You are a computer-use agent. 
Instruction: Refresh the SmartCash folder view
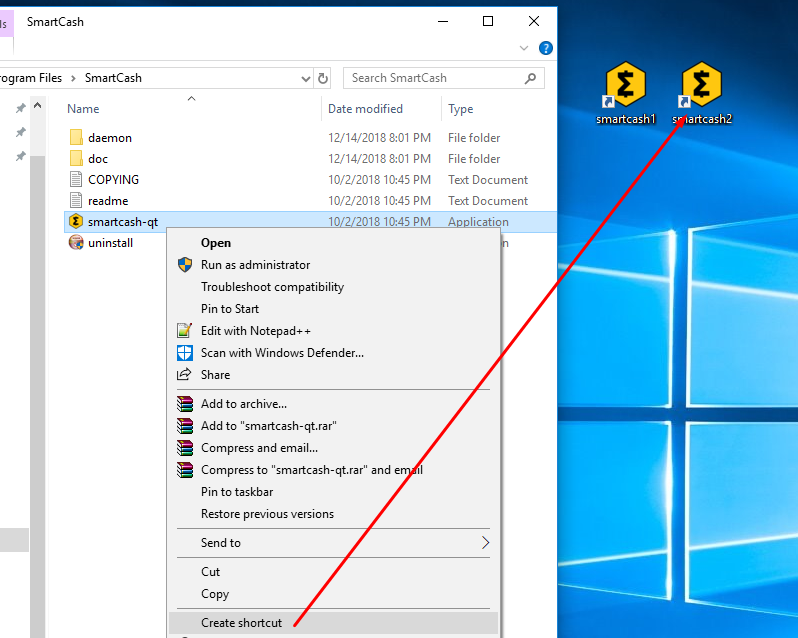click(x=323, y=78)
